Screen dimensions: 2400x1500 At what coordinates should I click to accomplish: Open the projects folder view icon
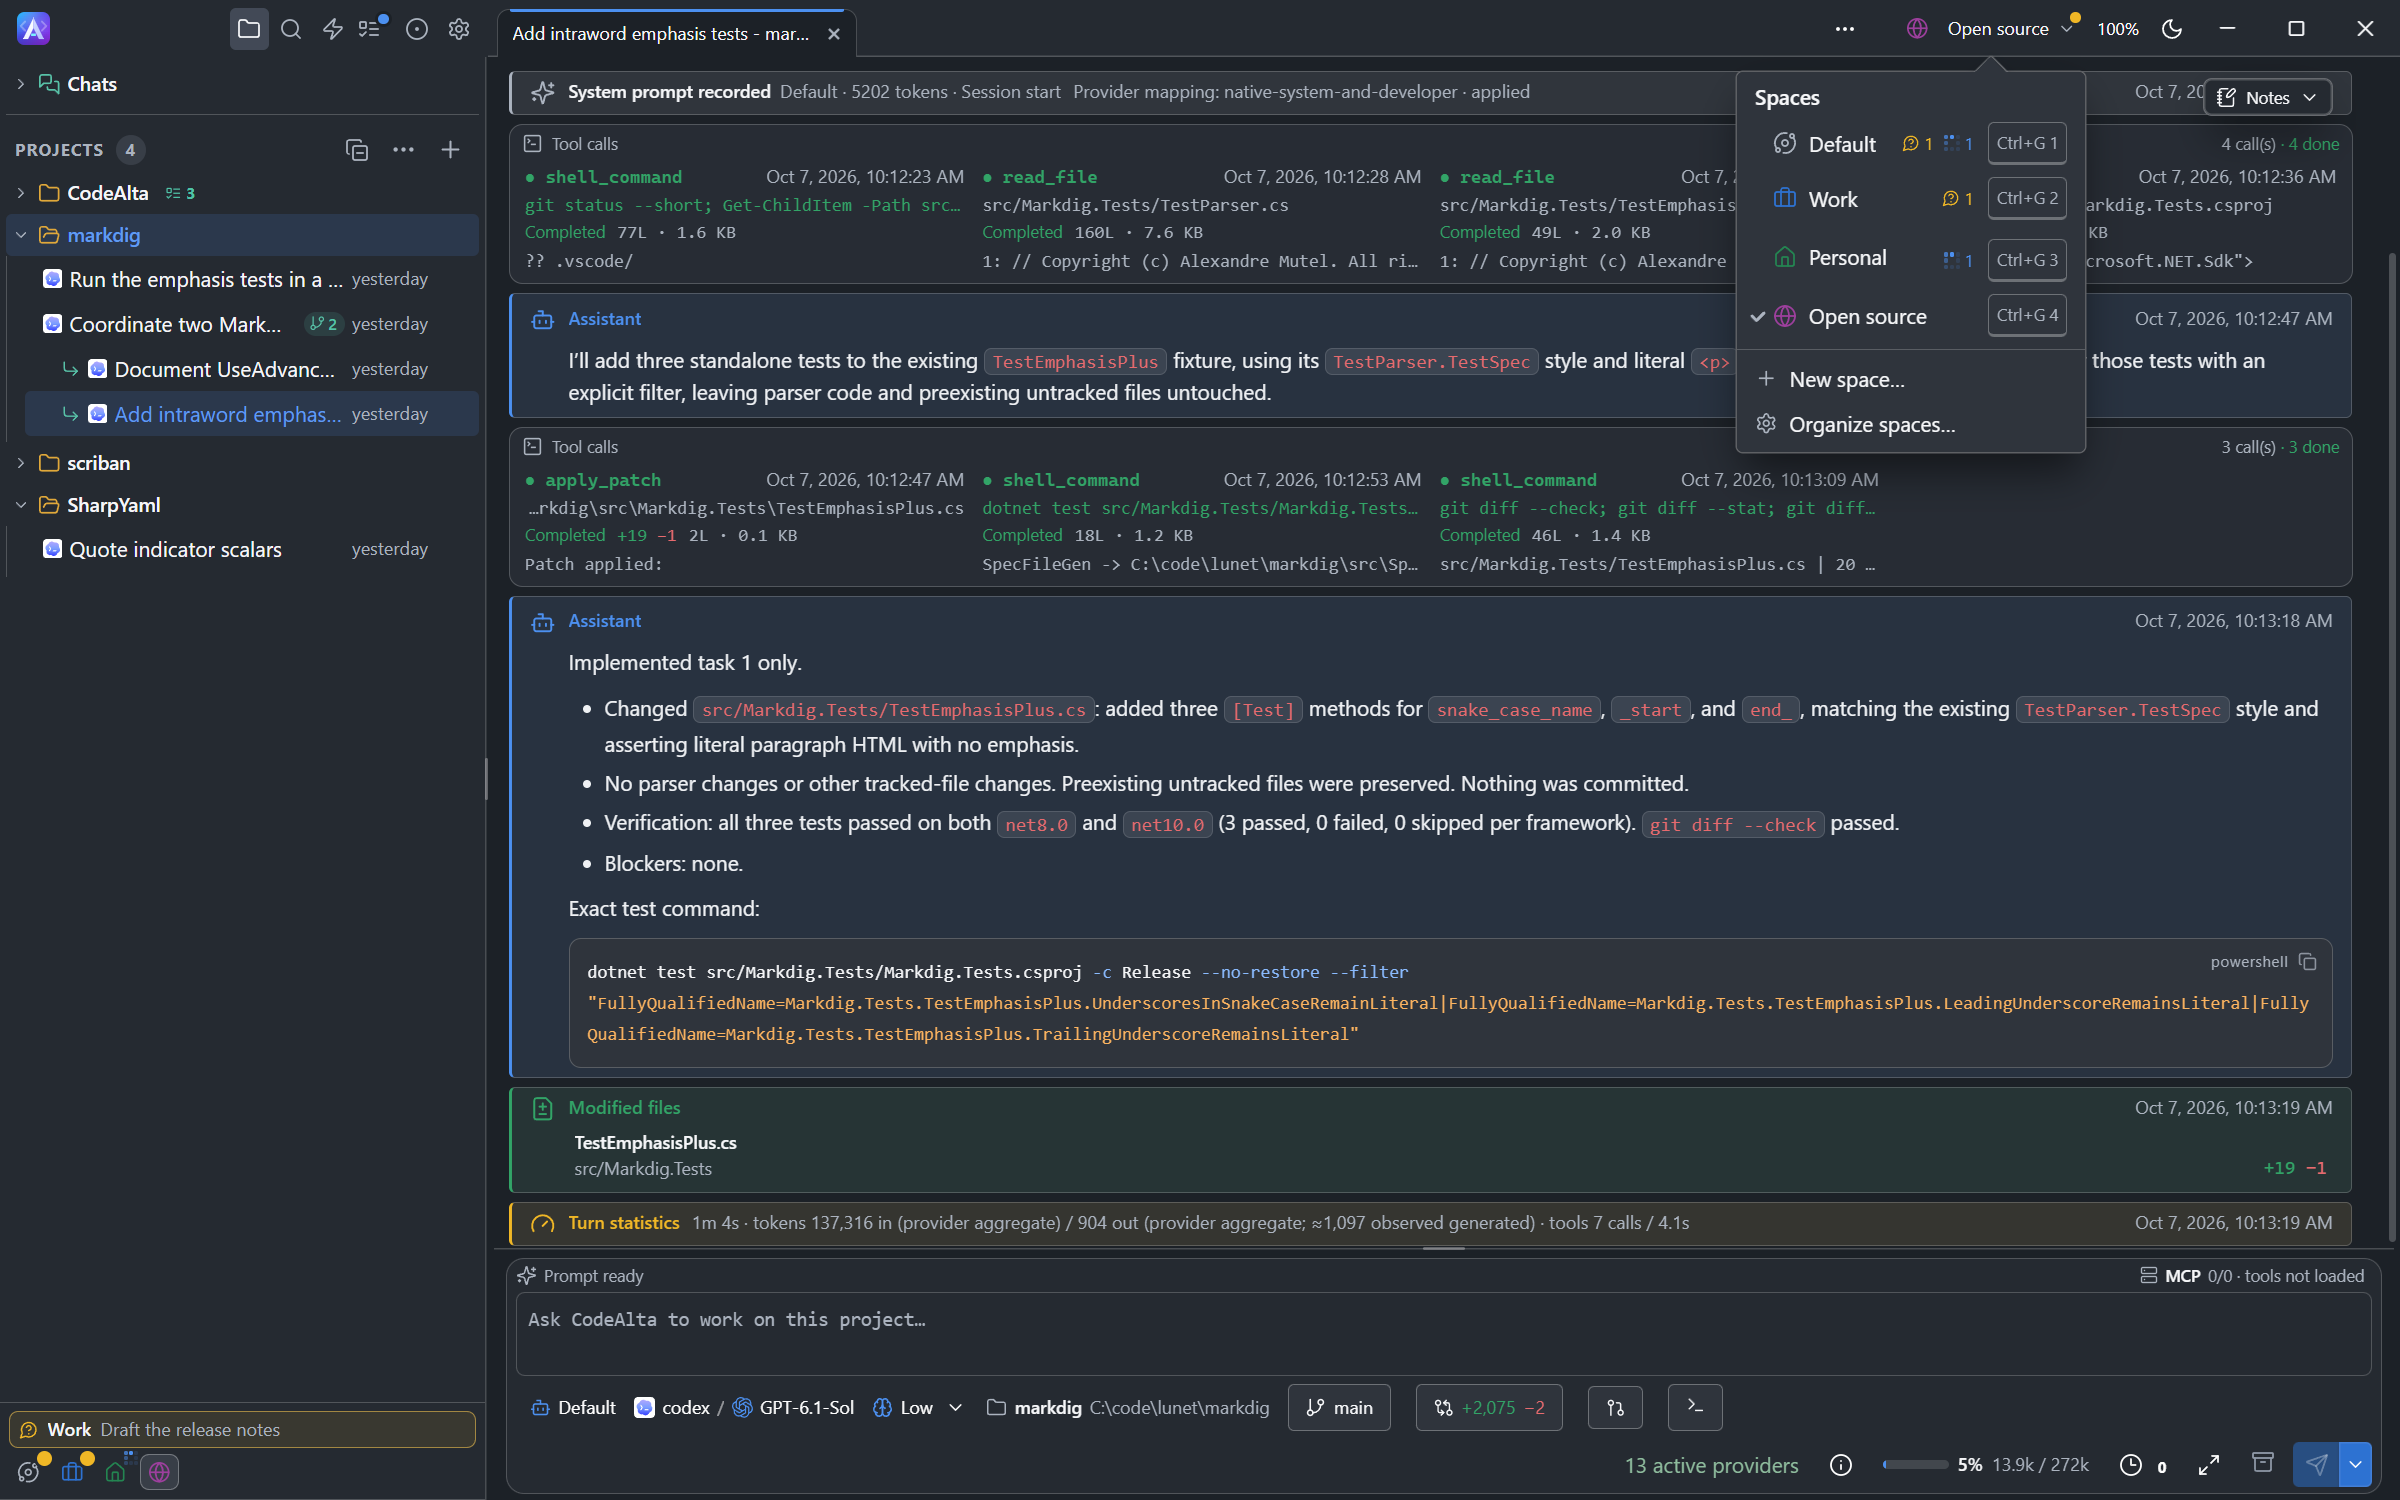coord(249,29)
